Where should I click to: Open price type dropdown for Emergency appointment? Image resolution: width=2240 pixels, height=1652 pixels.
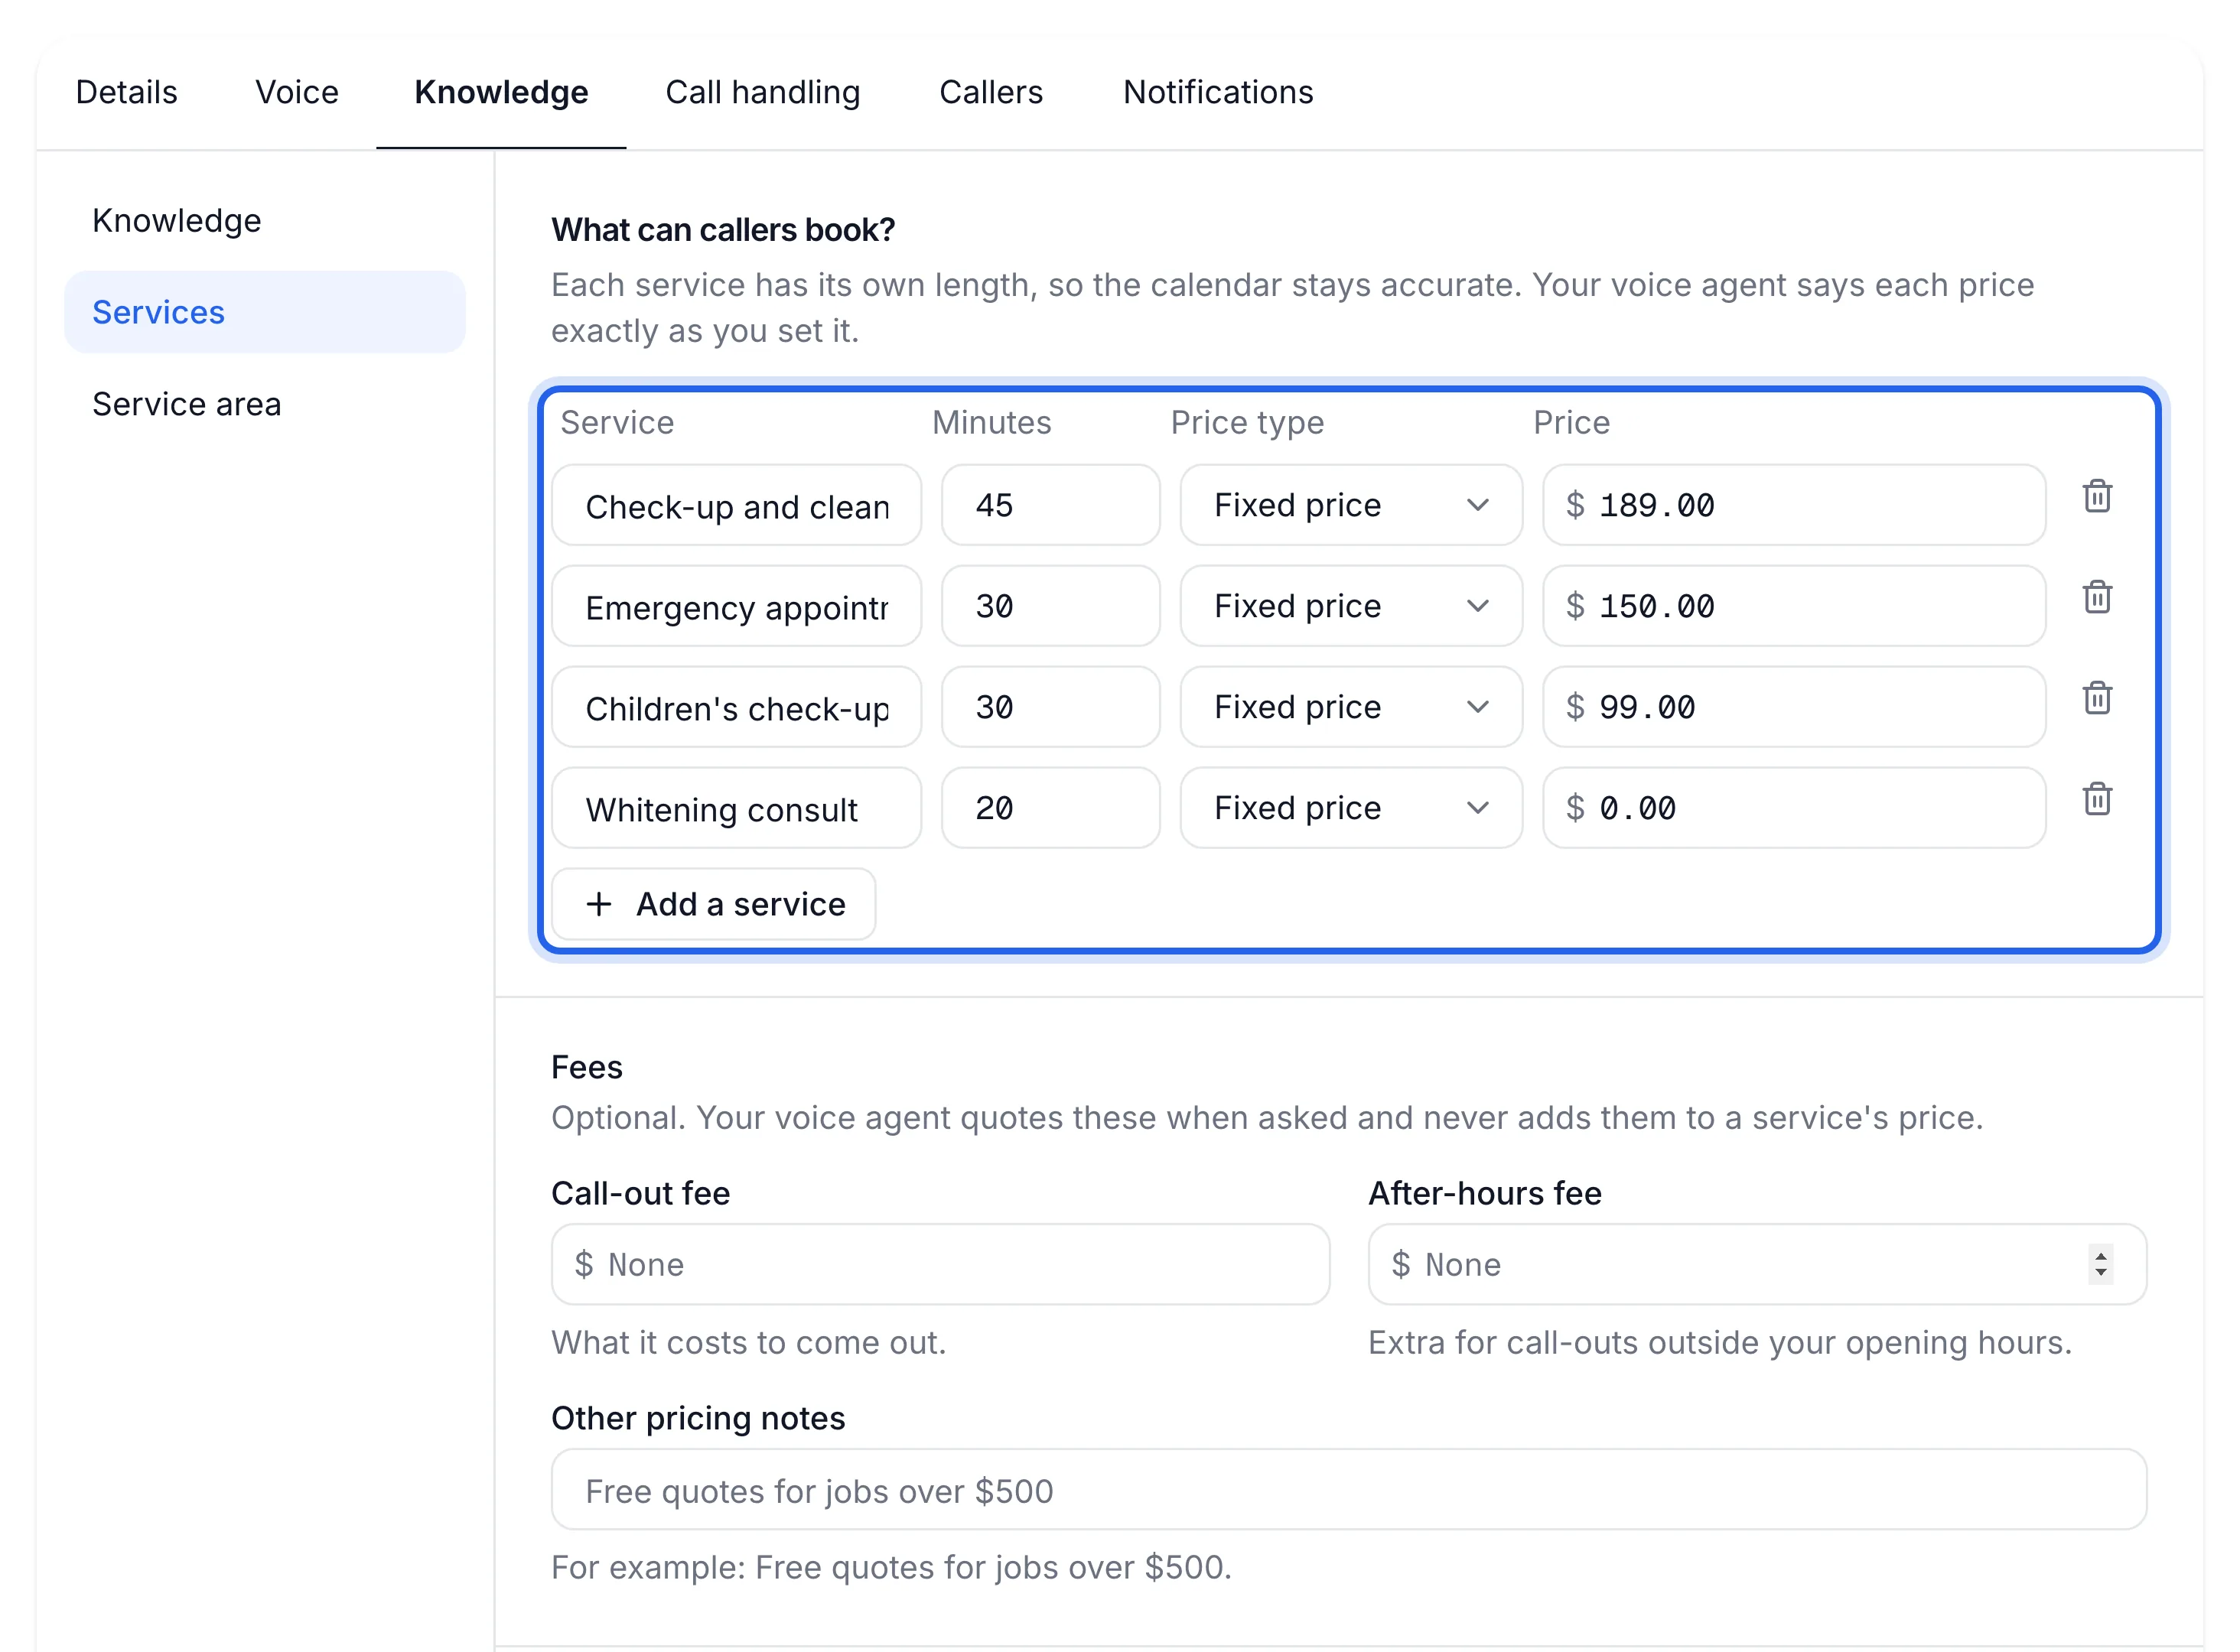pos(1351,606)
